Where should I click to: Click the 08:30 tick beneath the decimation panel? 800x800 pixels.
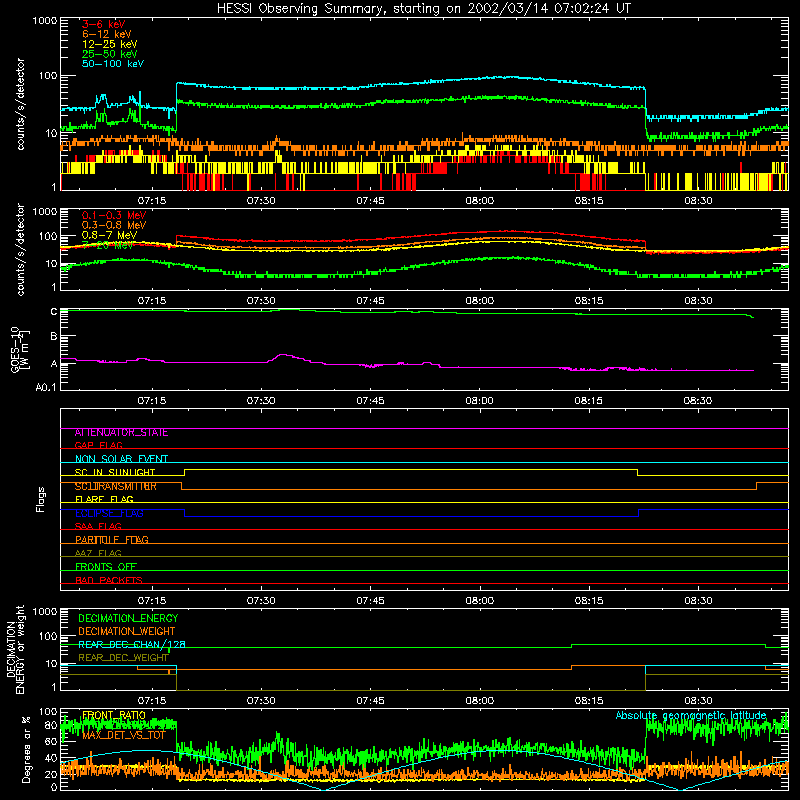click(698, 701)
